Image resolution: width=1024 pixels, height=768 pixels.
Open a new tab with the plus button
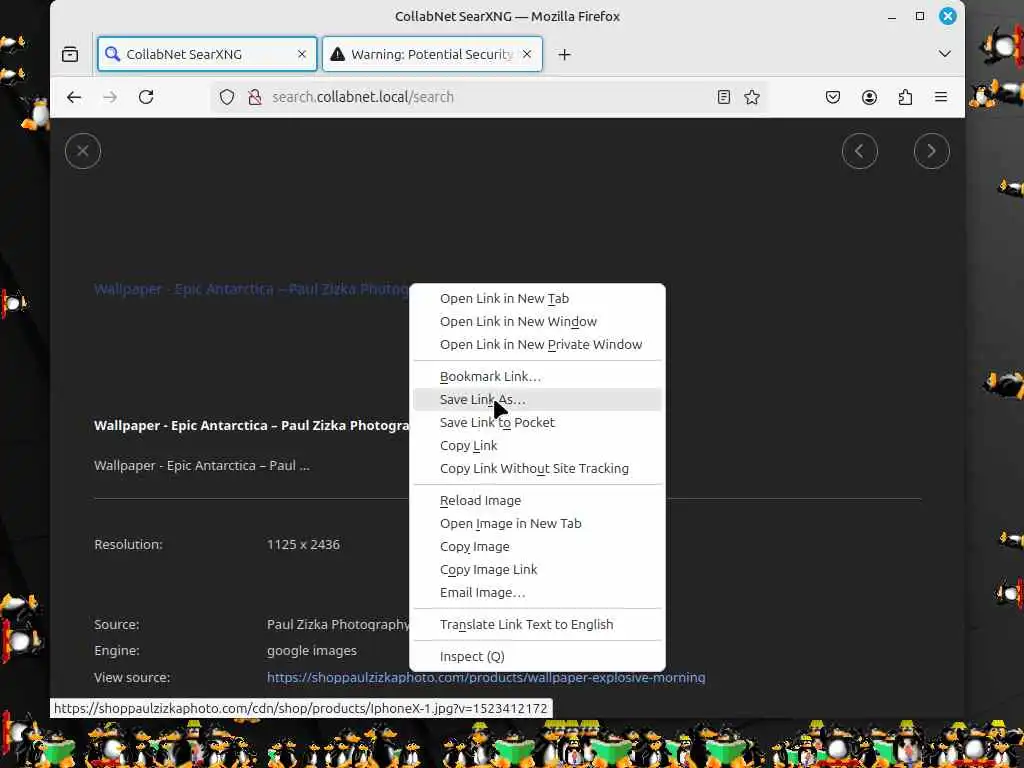click(x=564, y=54)
